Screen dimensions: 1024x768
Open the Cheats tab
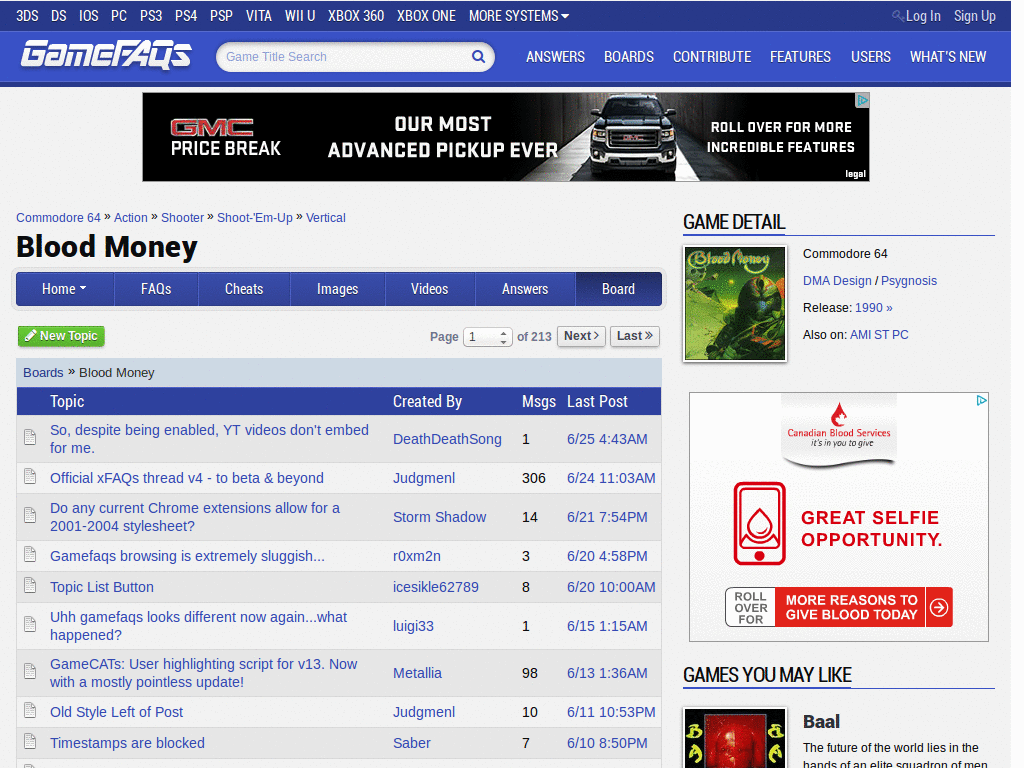click(x=244, y=289)
